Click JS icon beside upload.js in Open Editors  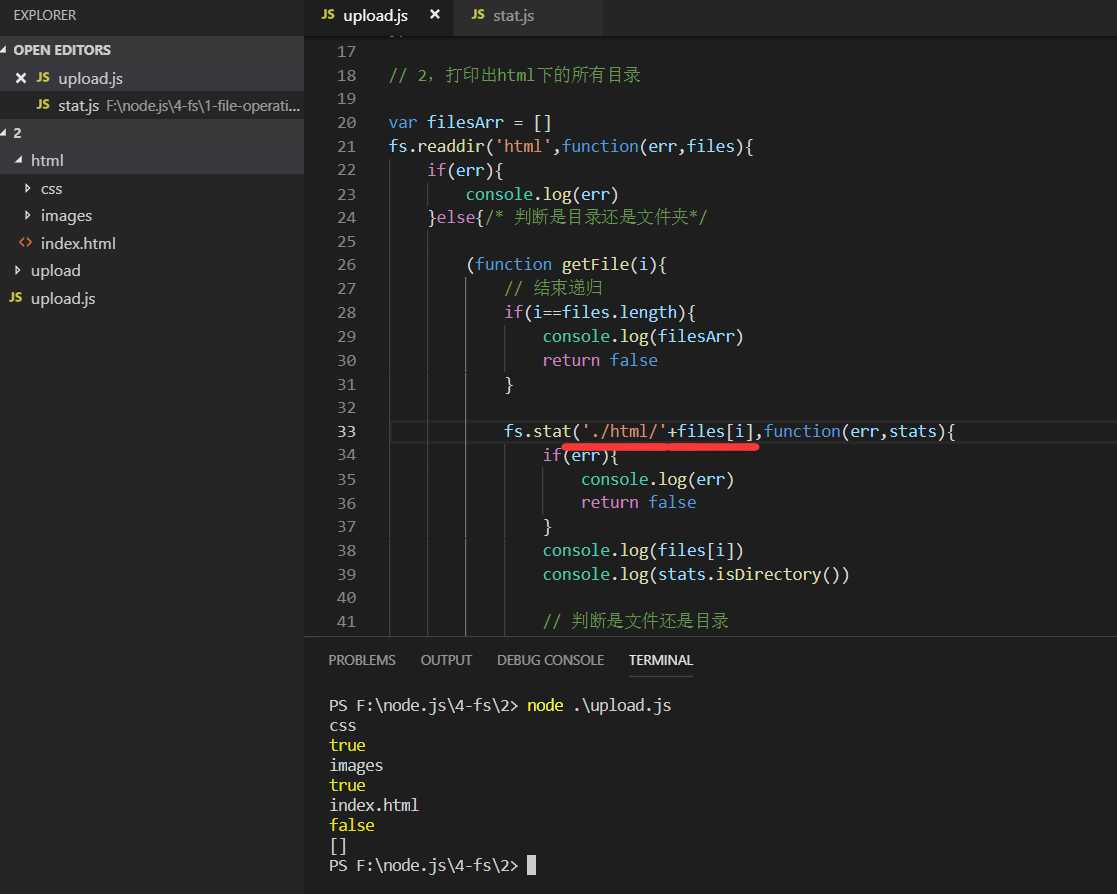[43, 78]
